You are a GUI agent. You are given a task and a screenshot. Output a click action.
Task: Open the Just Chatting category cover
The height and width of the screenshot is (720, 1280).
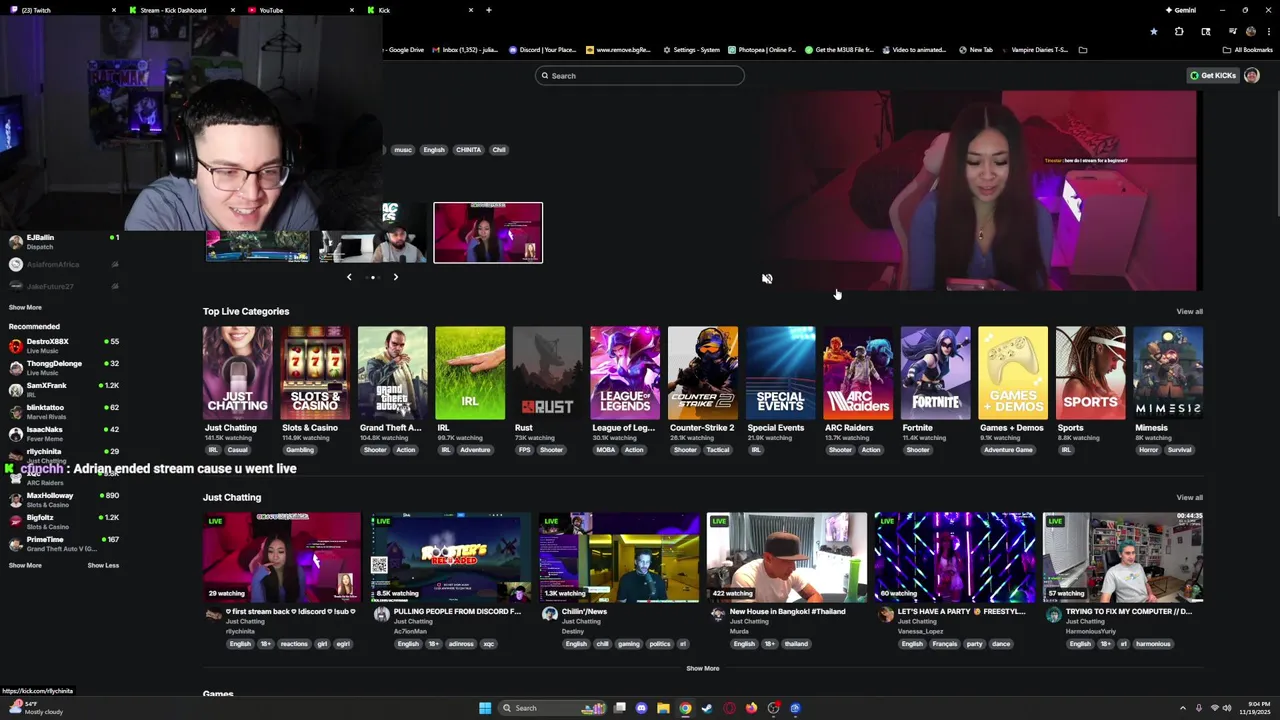(x=237, y=372)
